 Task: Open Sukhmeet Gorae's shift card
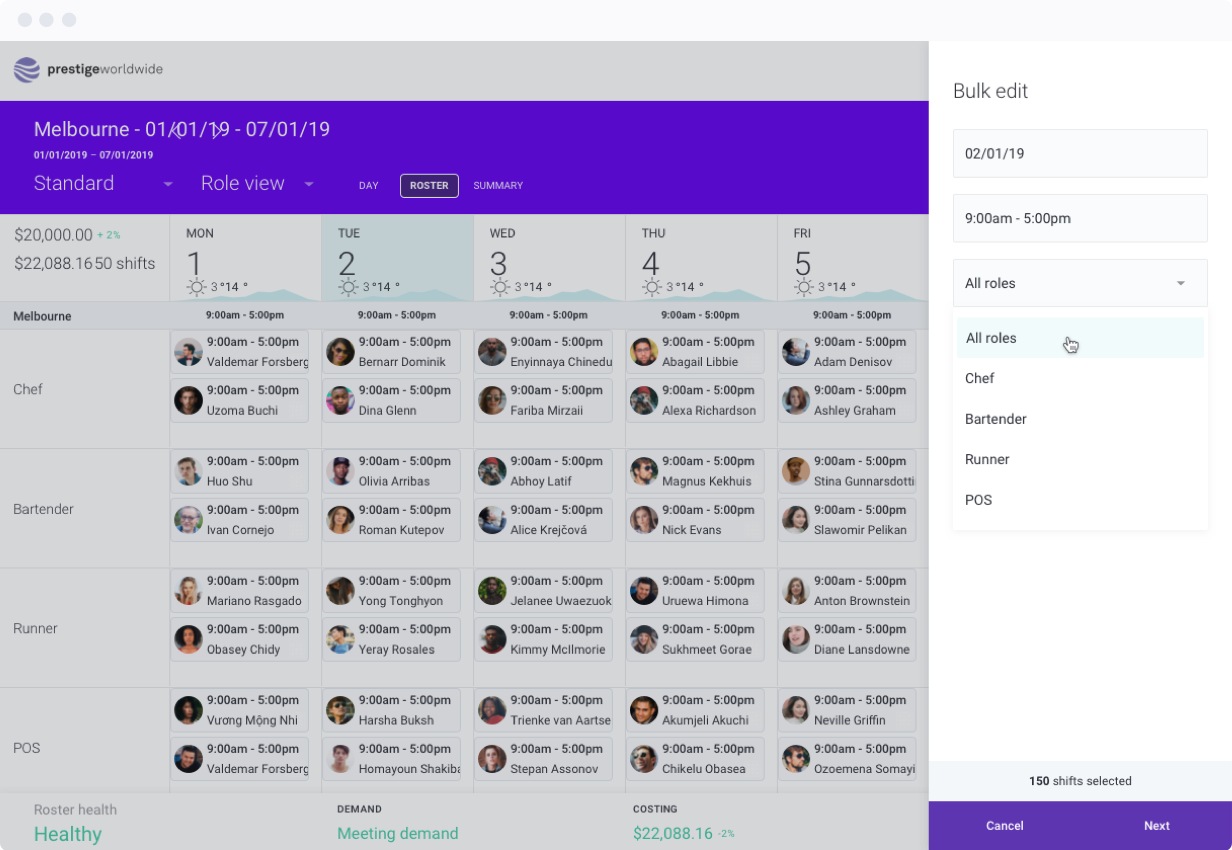696,640
